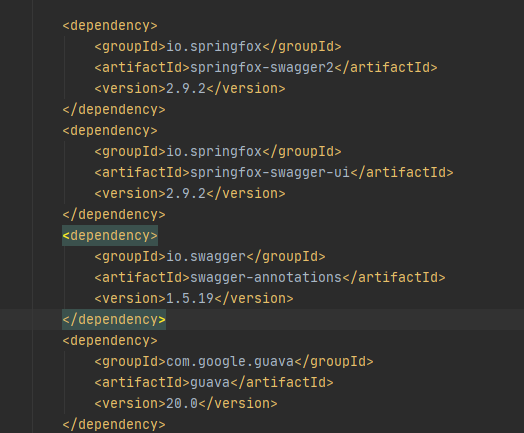Viewport: 524px width, 433px height.
Task: Click first io.springfox groupId value
Action: (x=214, y=46)
